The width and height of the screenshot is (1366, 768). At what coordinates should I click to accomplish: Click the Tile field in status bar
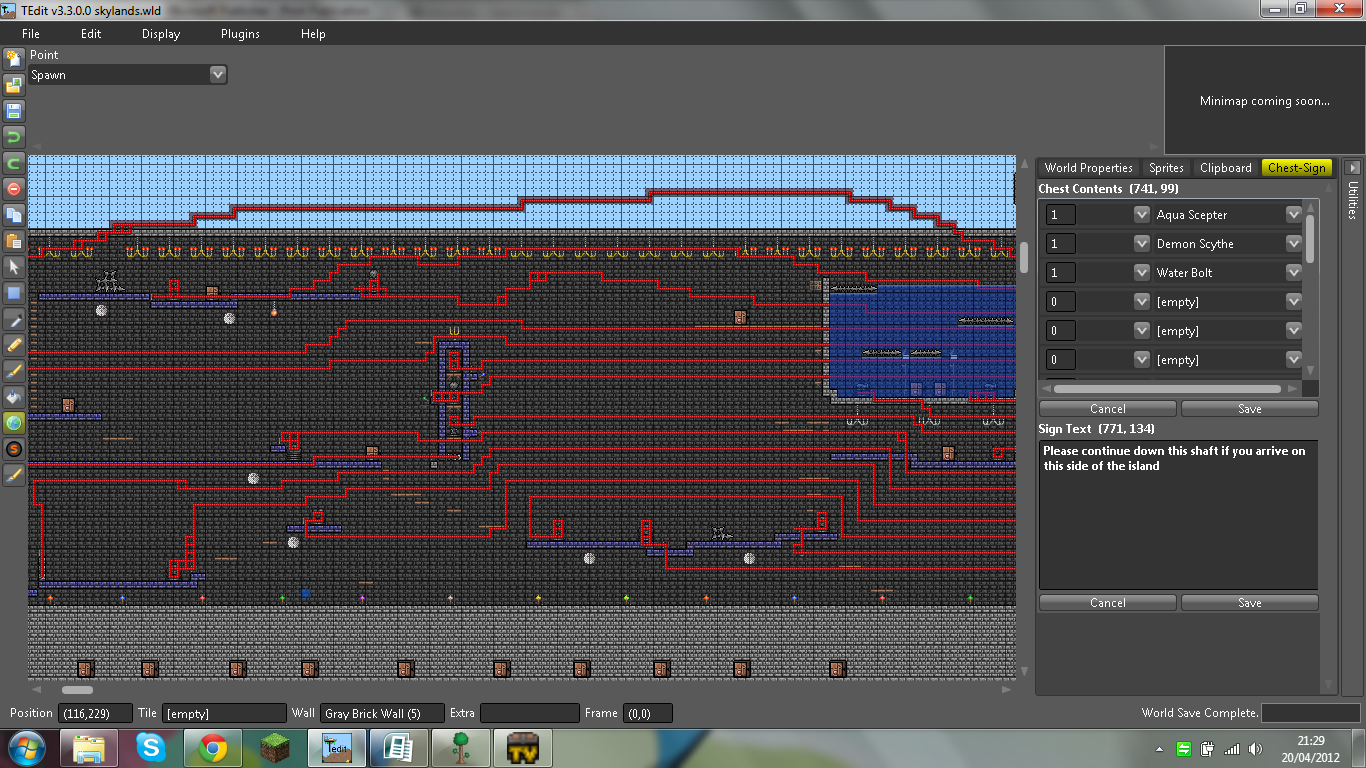(x=224, y=714)
